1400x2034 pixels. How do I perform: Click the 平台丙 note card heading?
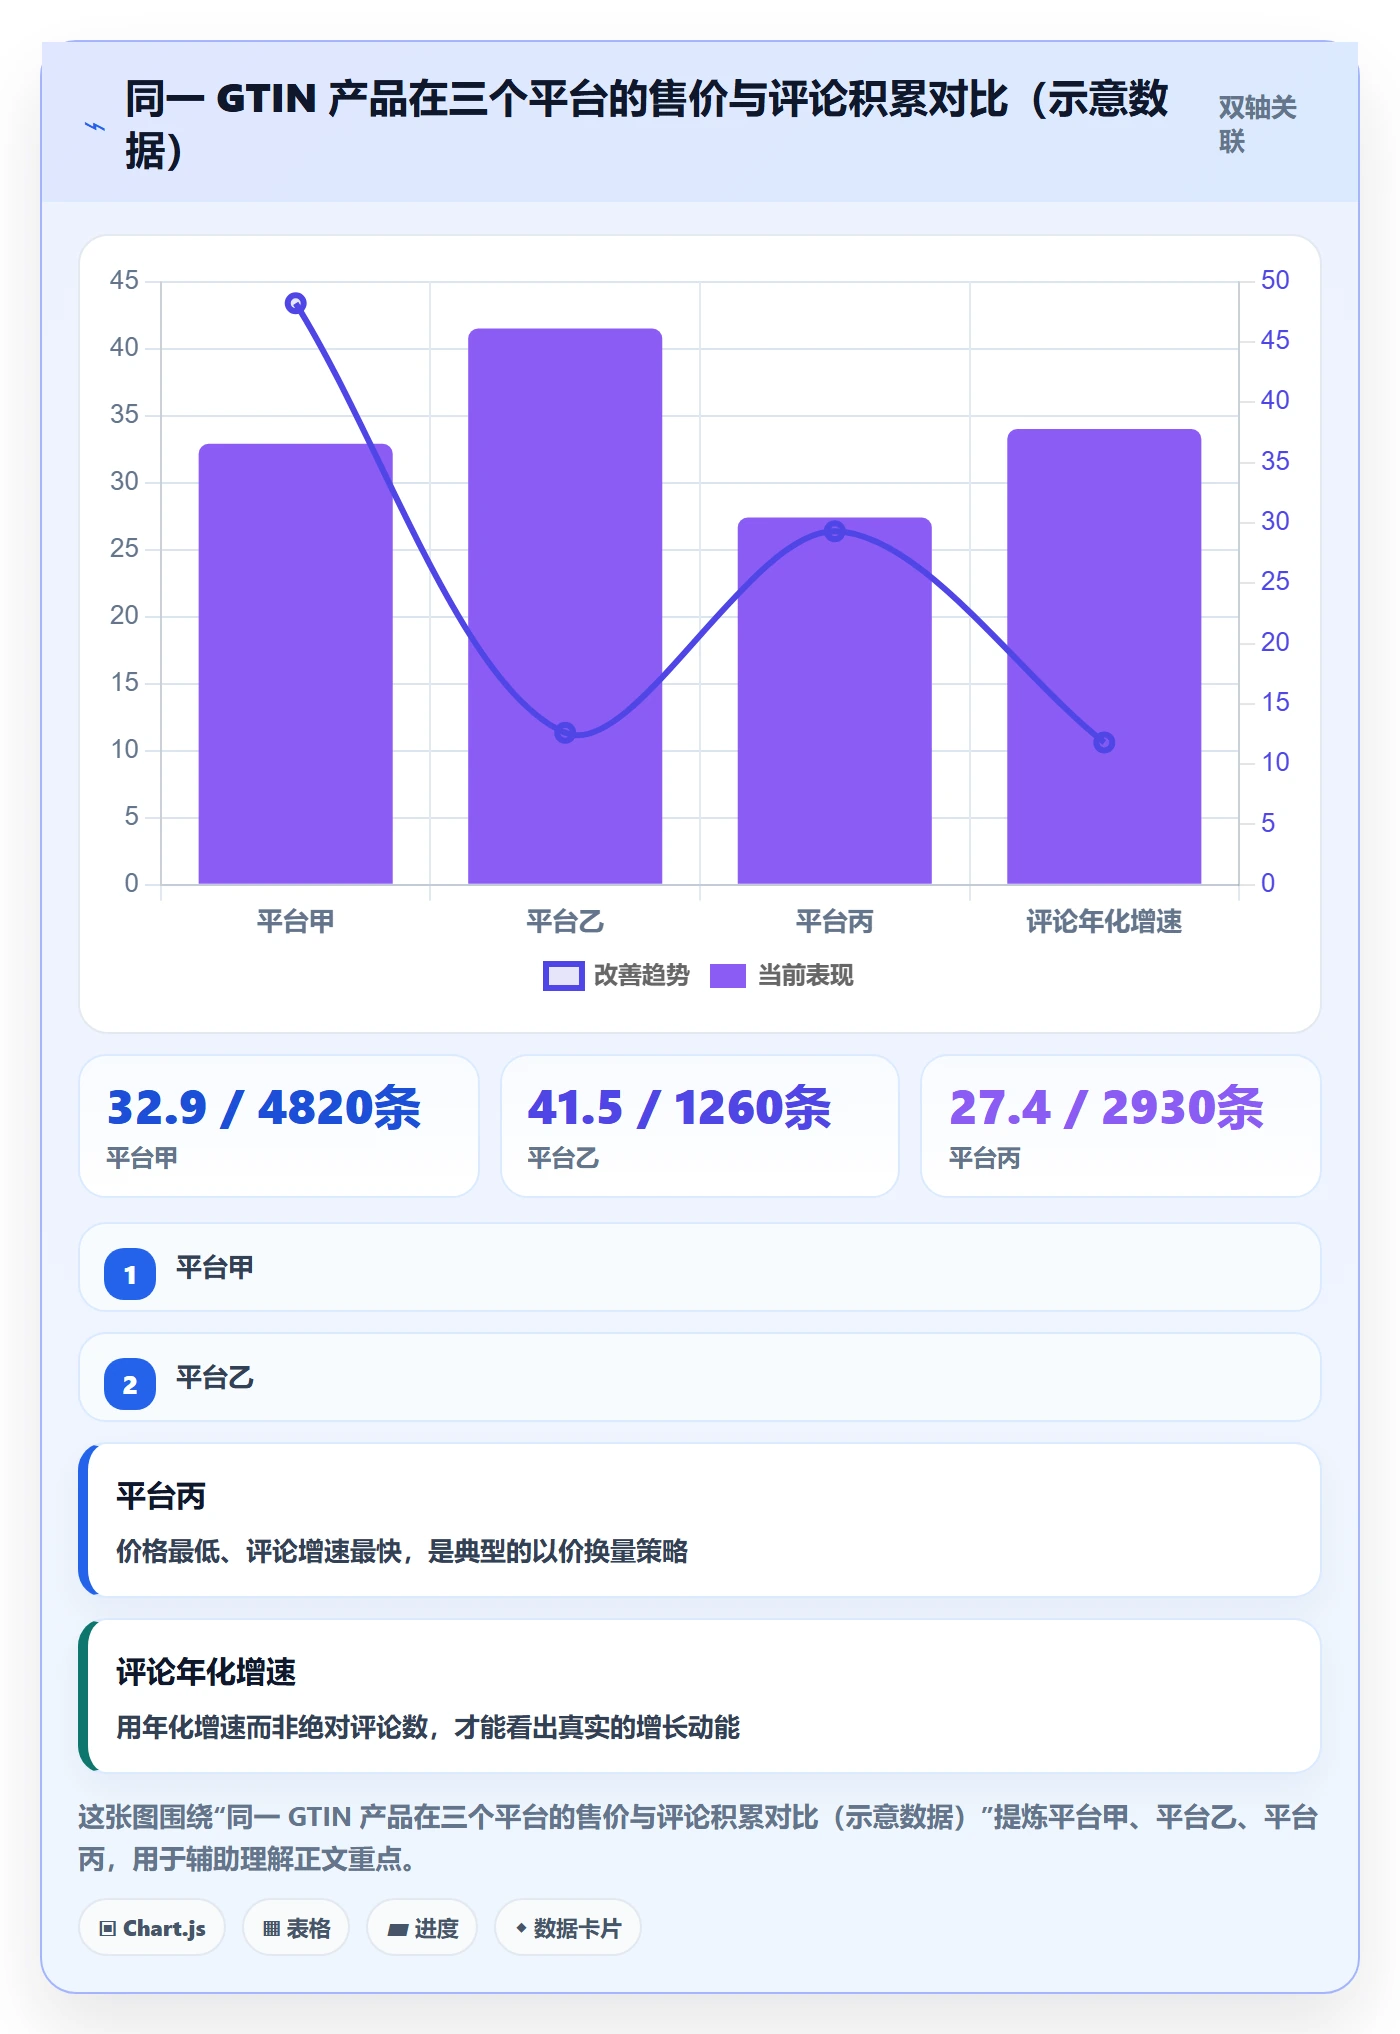tap(161, 1496)
